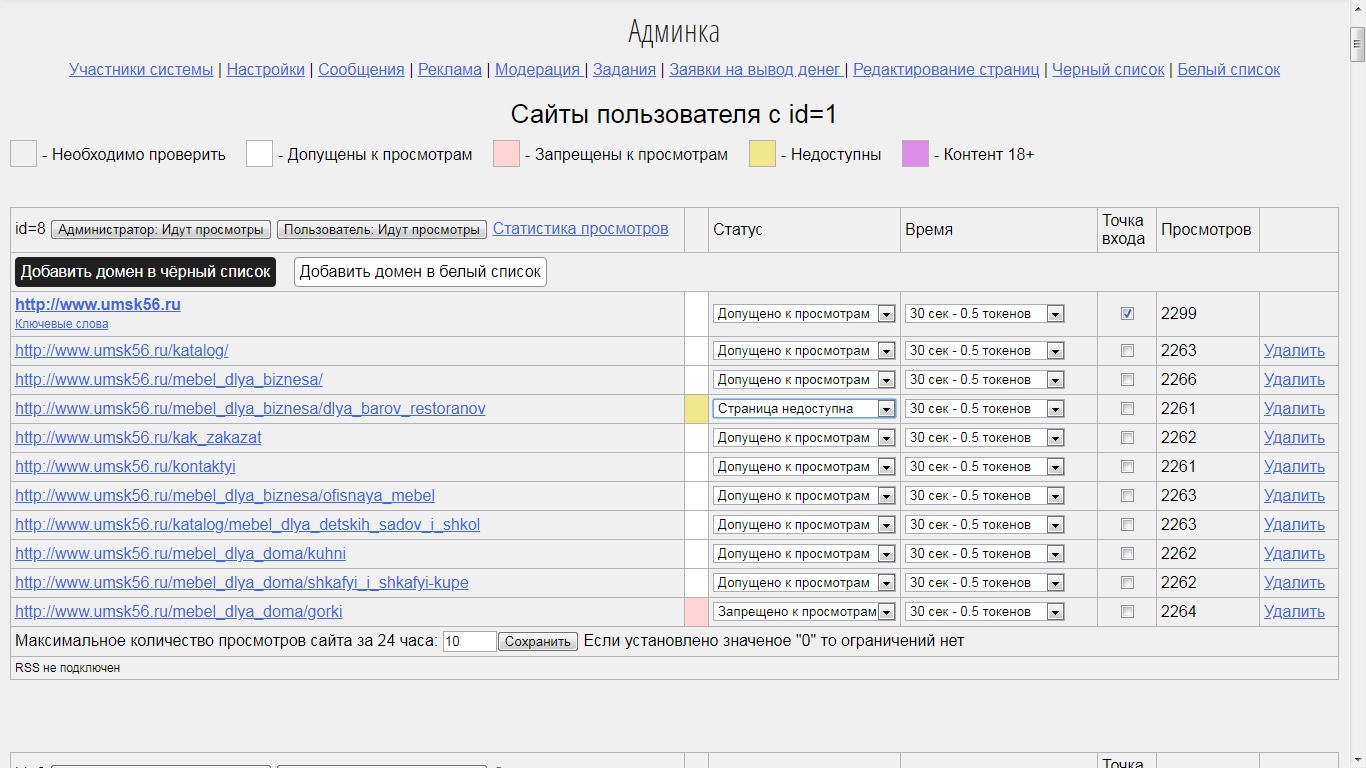Tick entry point checkbox for kak_zakazat row
The image size is (1366, 768).
coord(1128,438)
